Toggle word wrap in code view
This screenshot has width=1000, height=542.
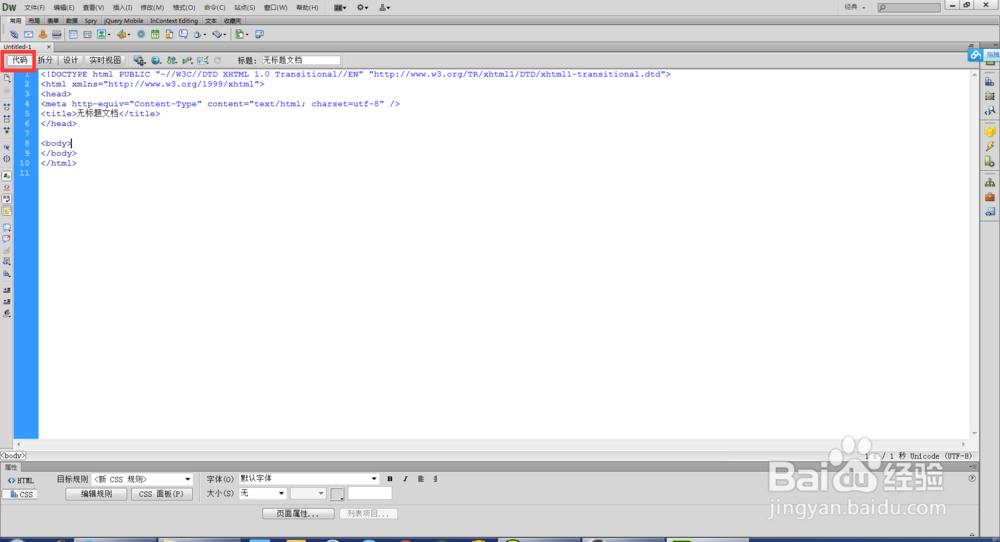(7, 199)
